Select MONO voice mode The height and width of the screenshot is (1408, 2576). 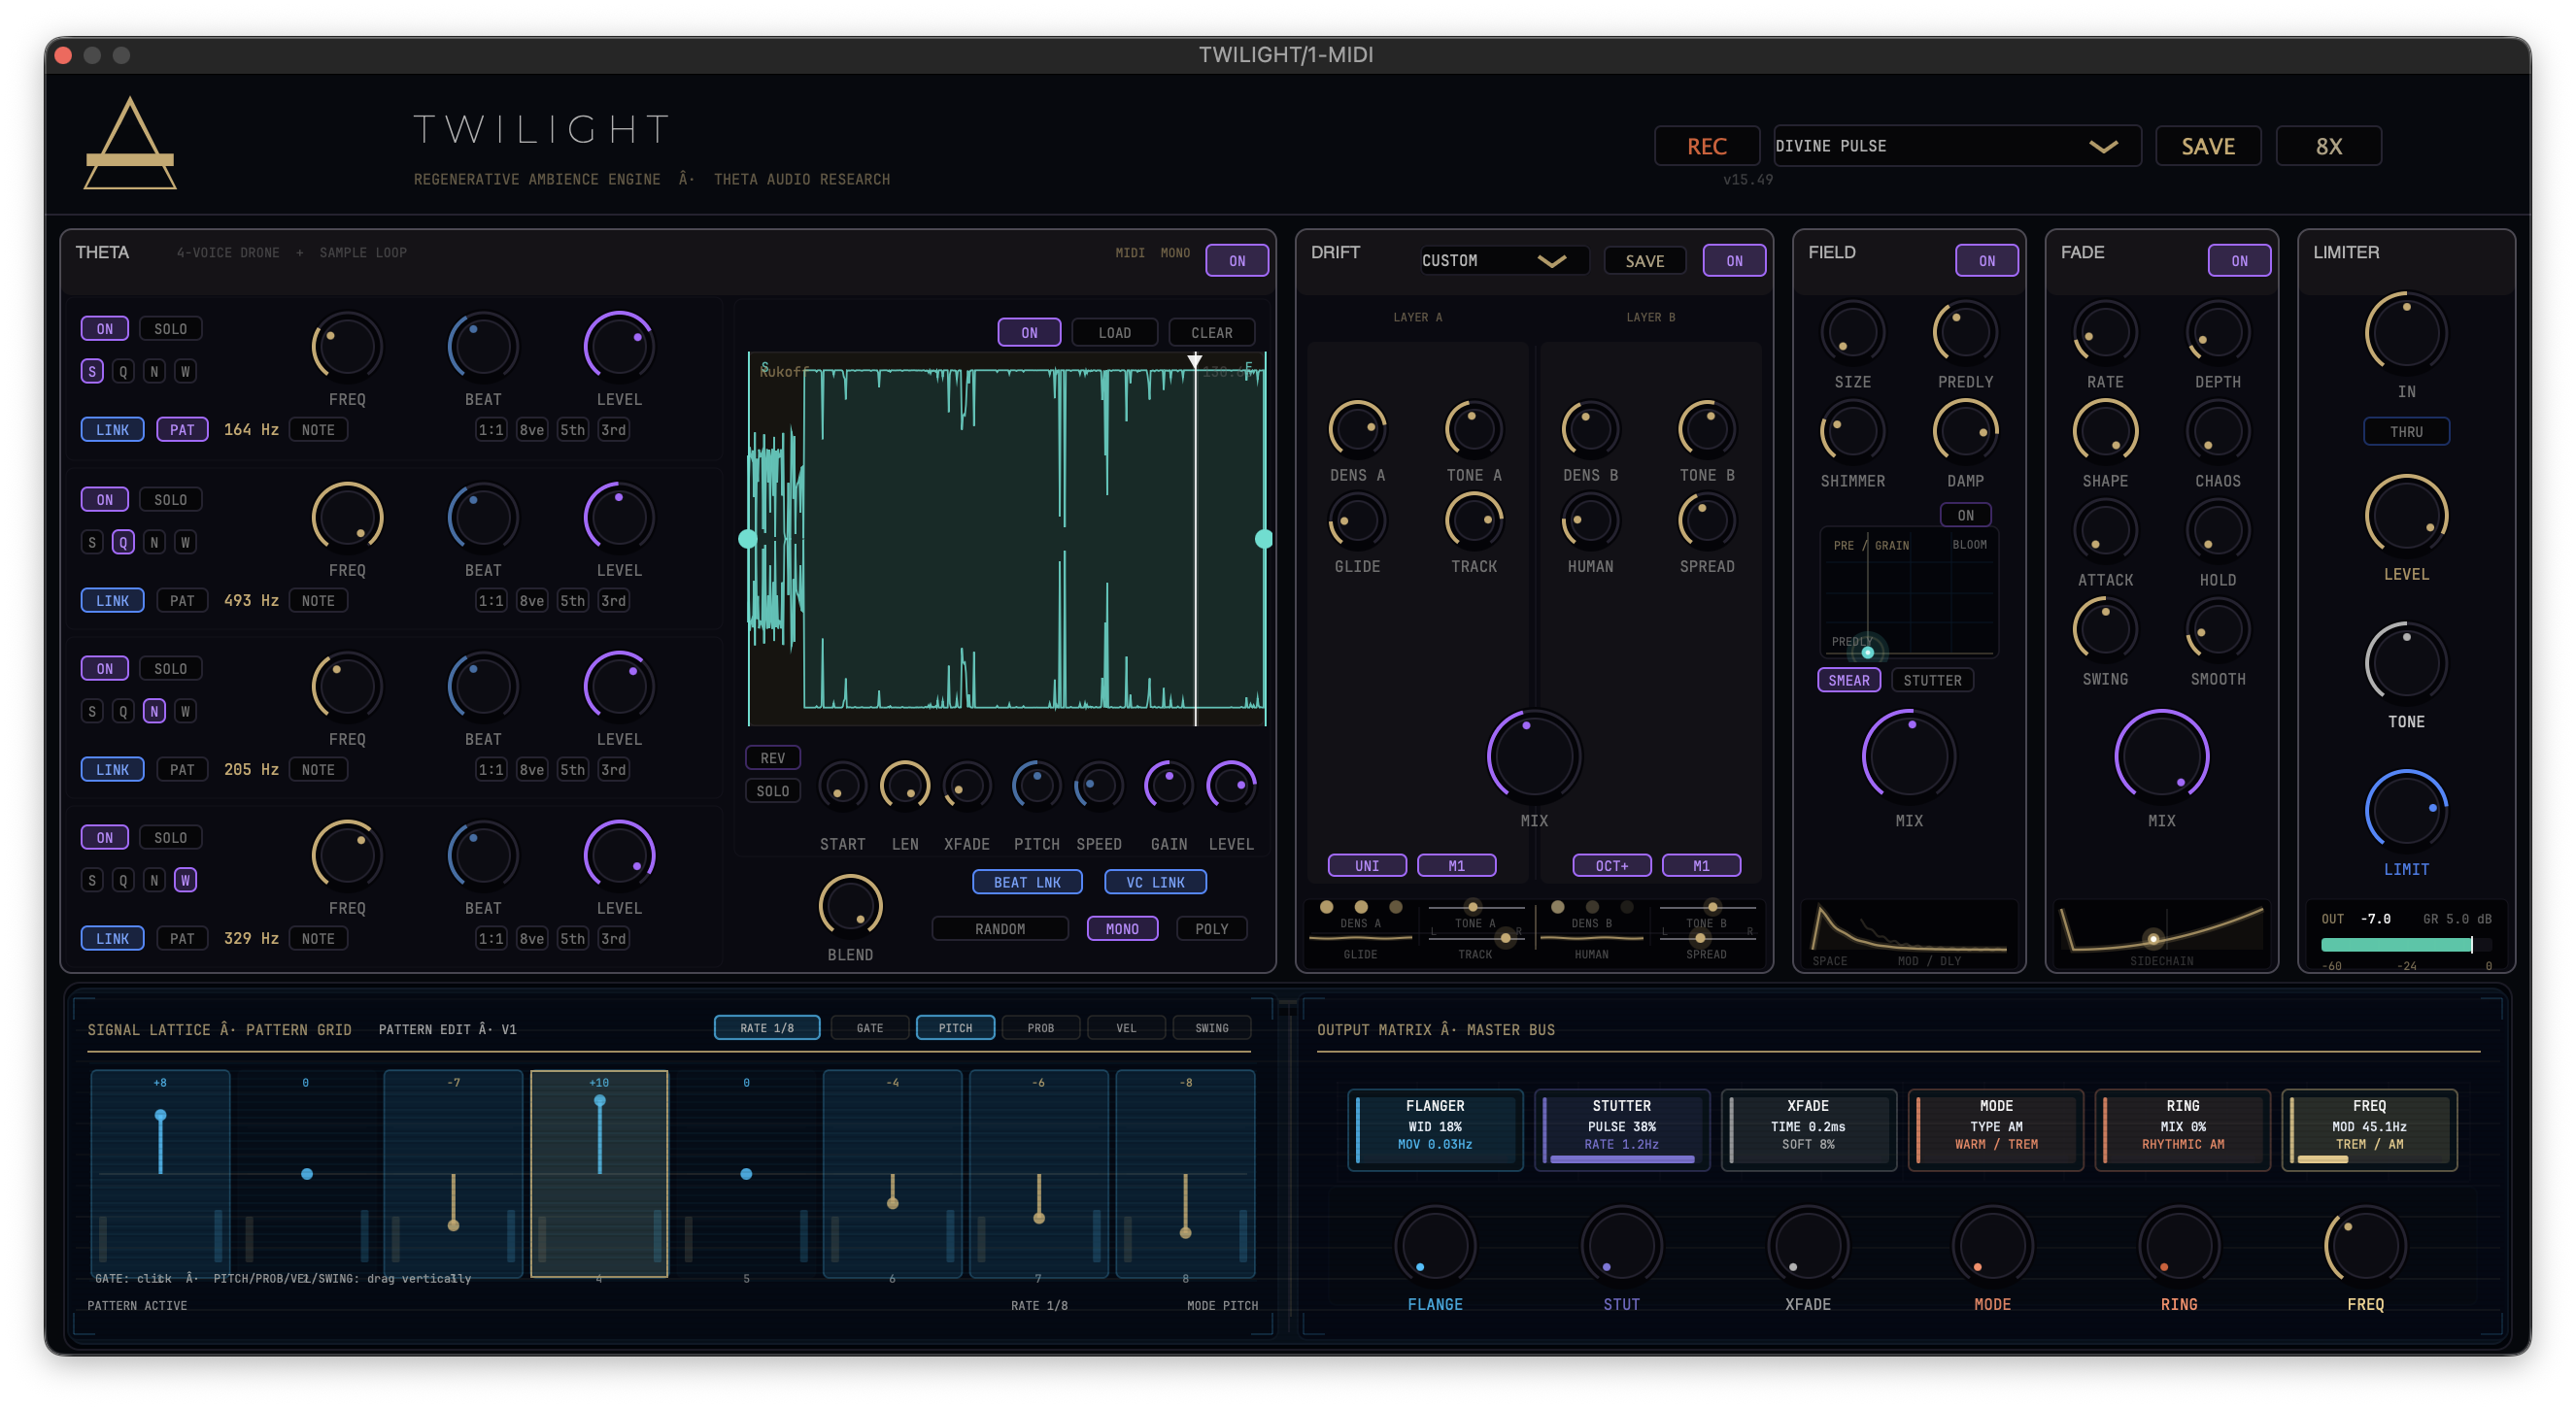1122,929
